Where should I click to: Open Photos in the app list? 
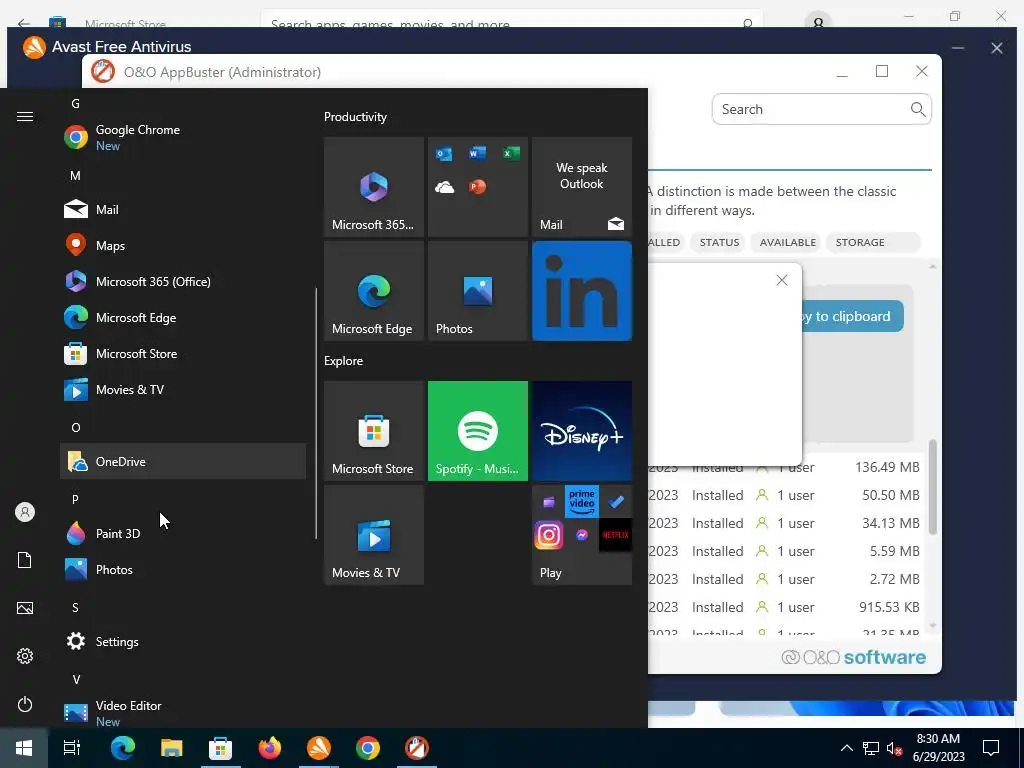click(183, 569)
